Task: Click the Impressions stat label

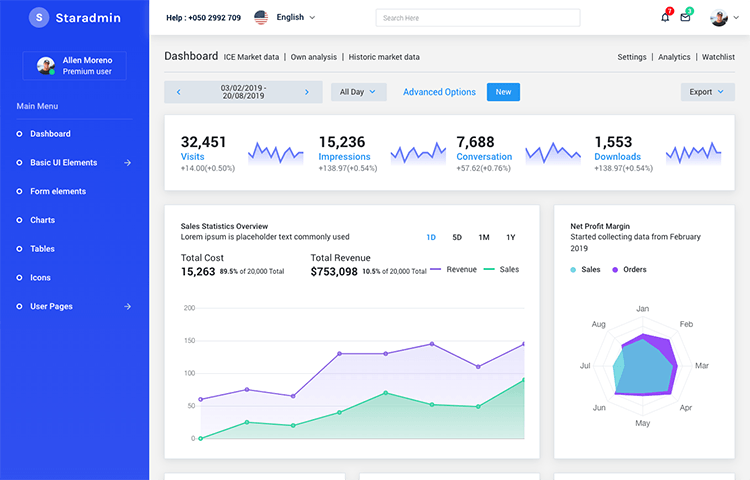Action: [x=344, y=156]
